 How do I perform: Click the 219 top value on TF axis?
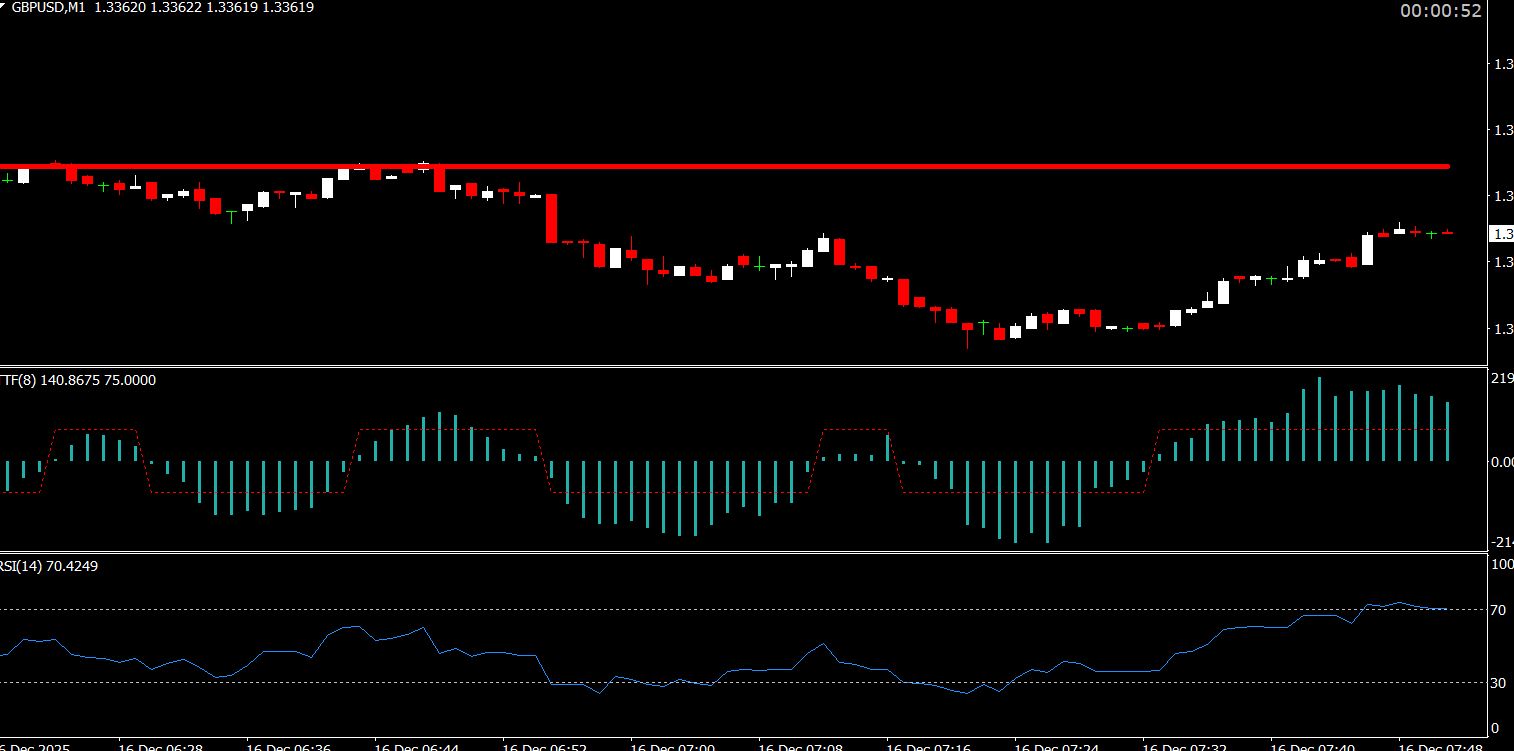coord(1501,379)
